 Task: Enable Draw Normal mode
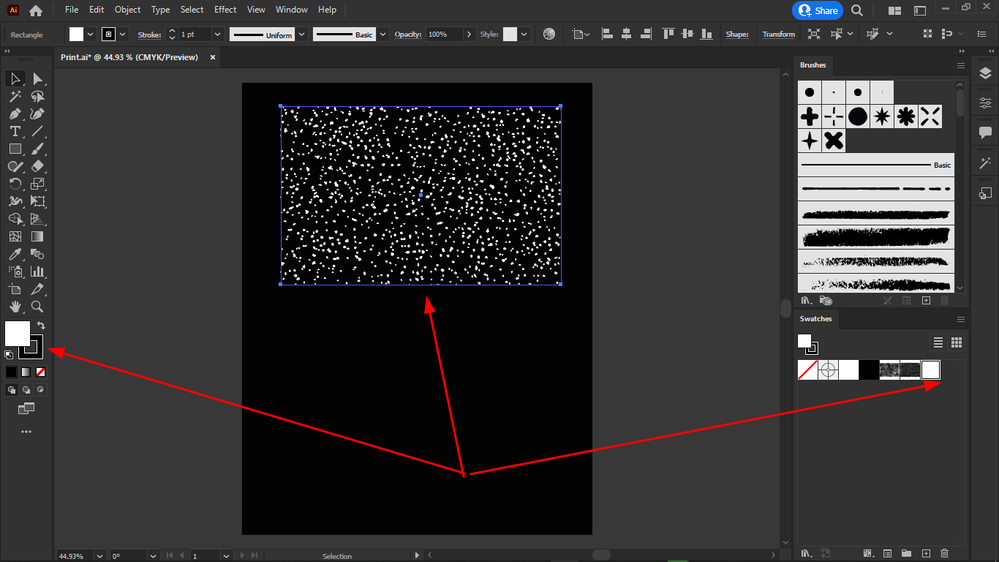pyautogui.click(x=11, y=390)
